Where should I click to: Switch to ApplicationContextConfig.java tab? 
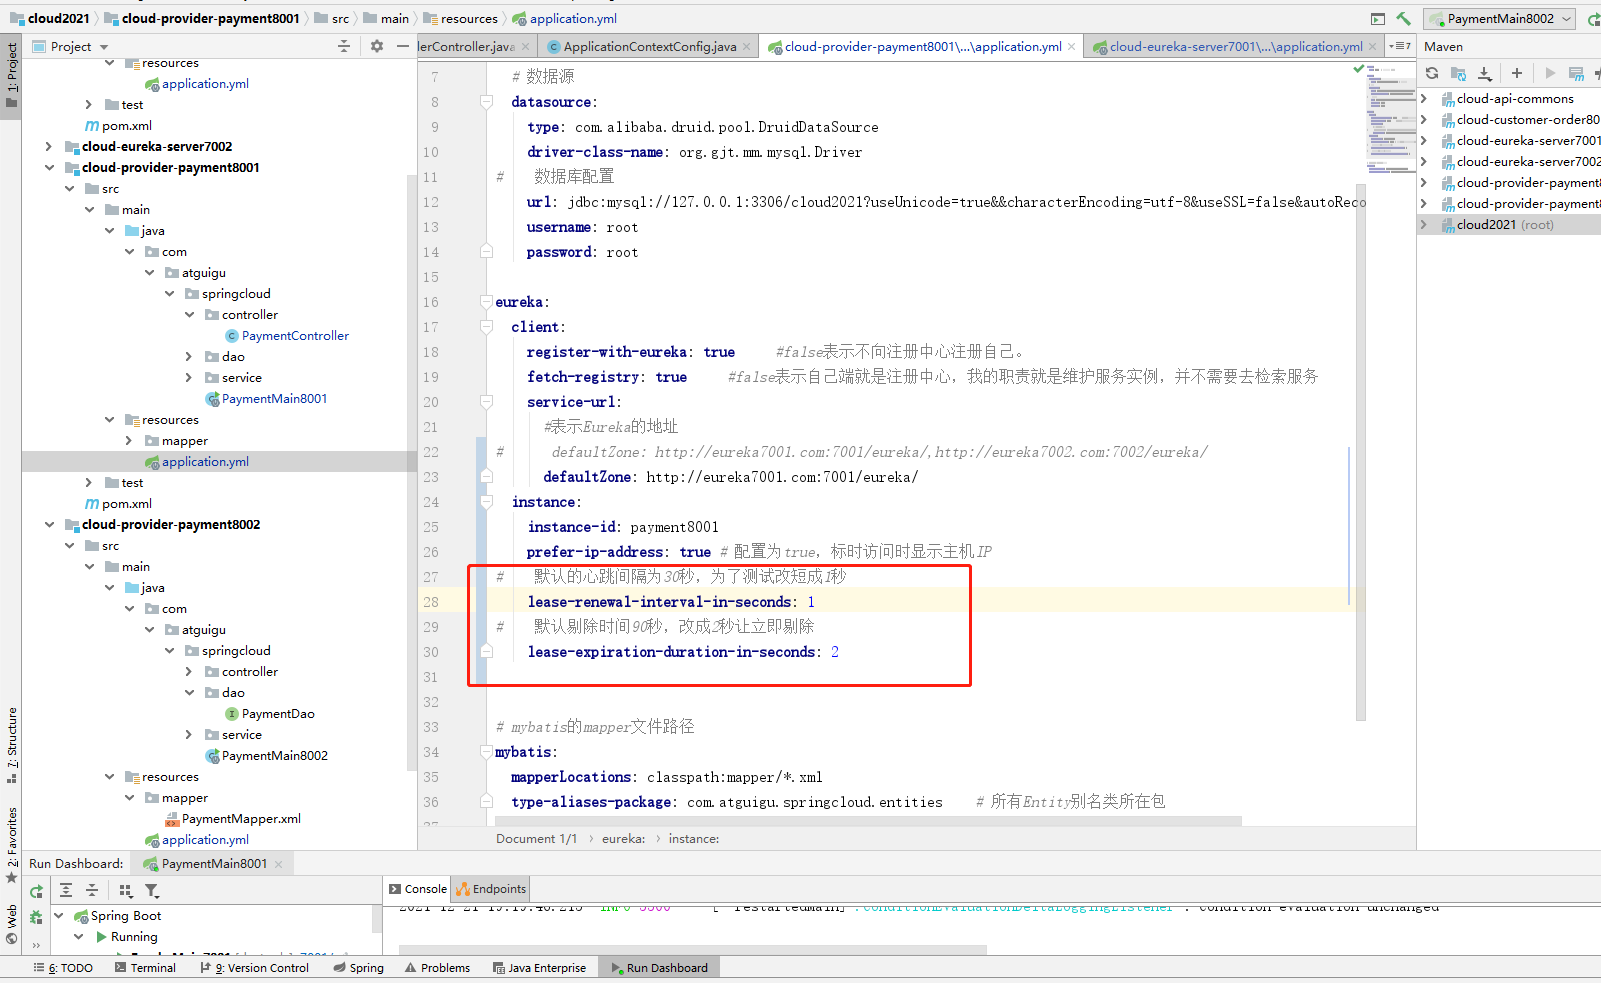(x=649, y=47)
